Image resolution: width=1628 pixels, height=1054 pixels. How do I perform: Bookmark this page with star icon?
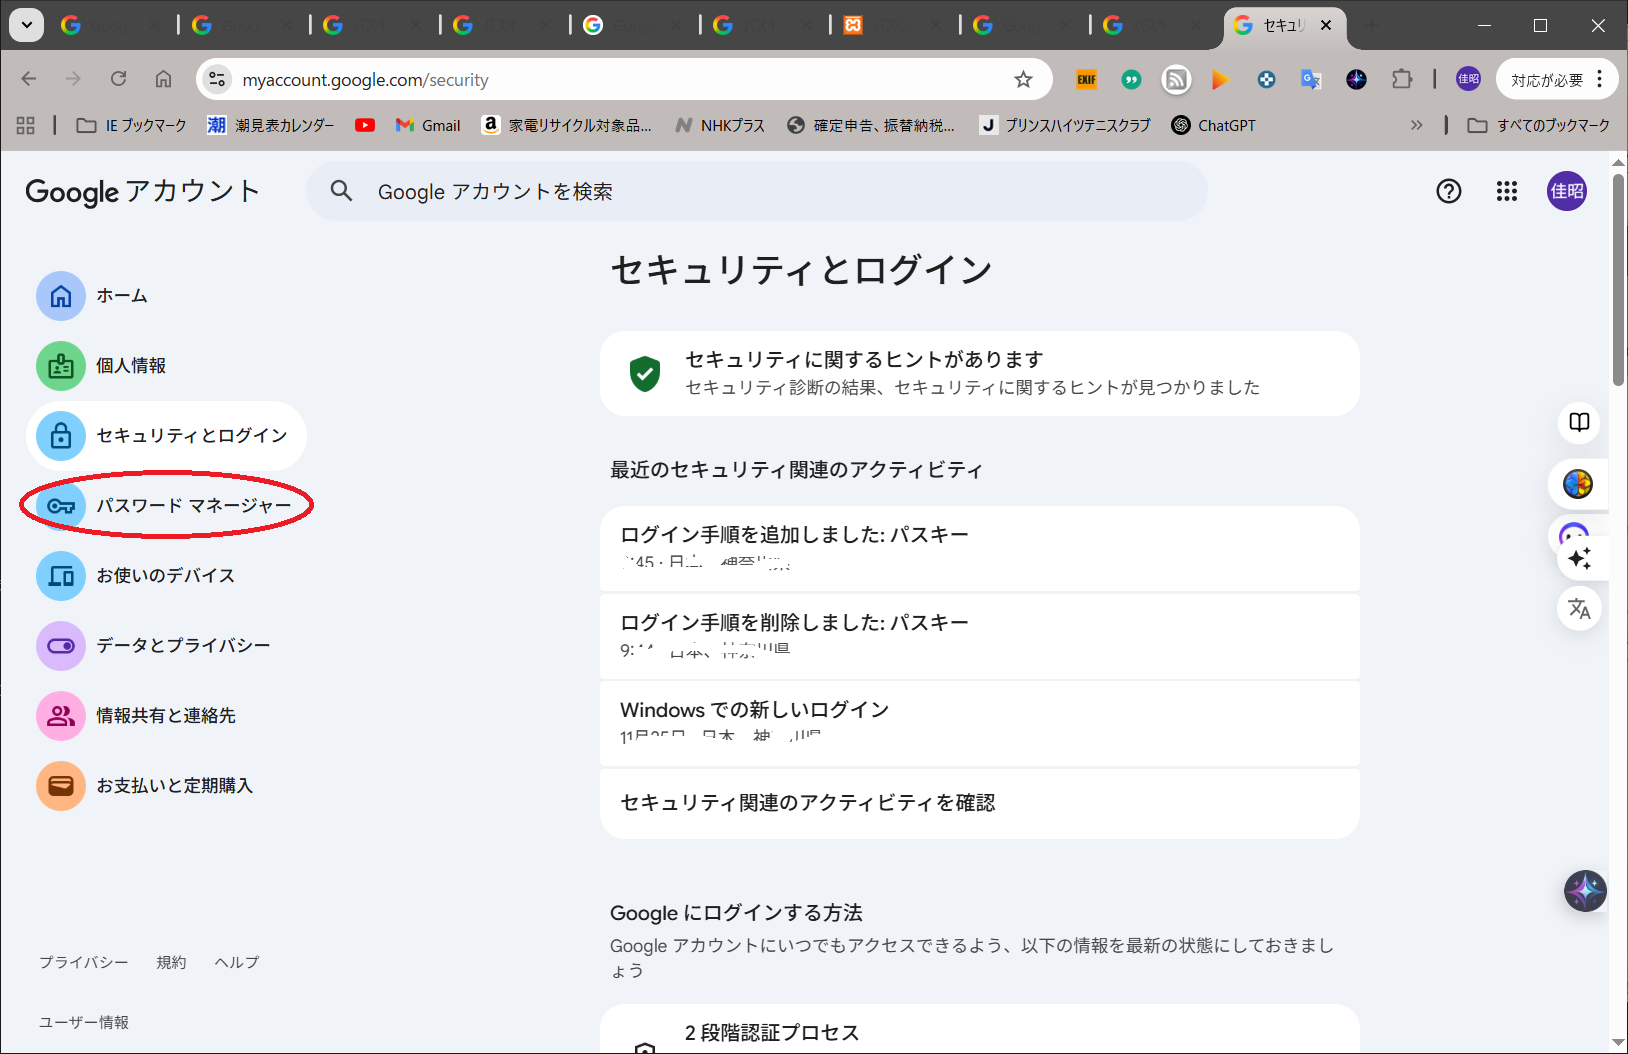tap(1023, 80)
